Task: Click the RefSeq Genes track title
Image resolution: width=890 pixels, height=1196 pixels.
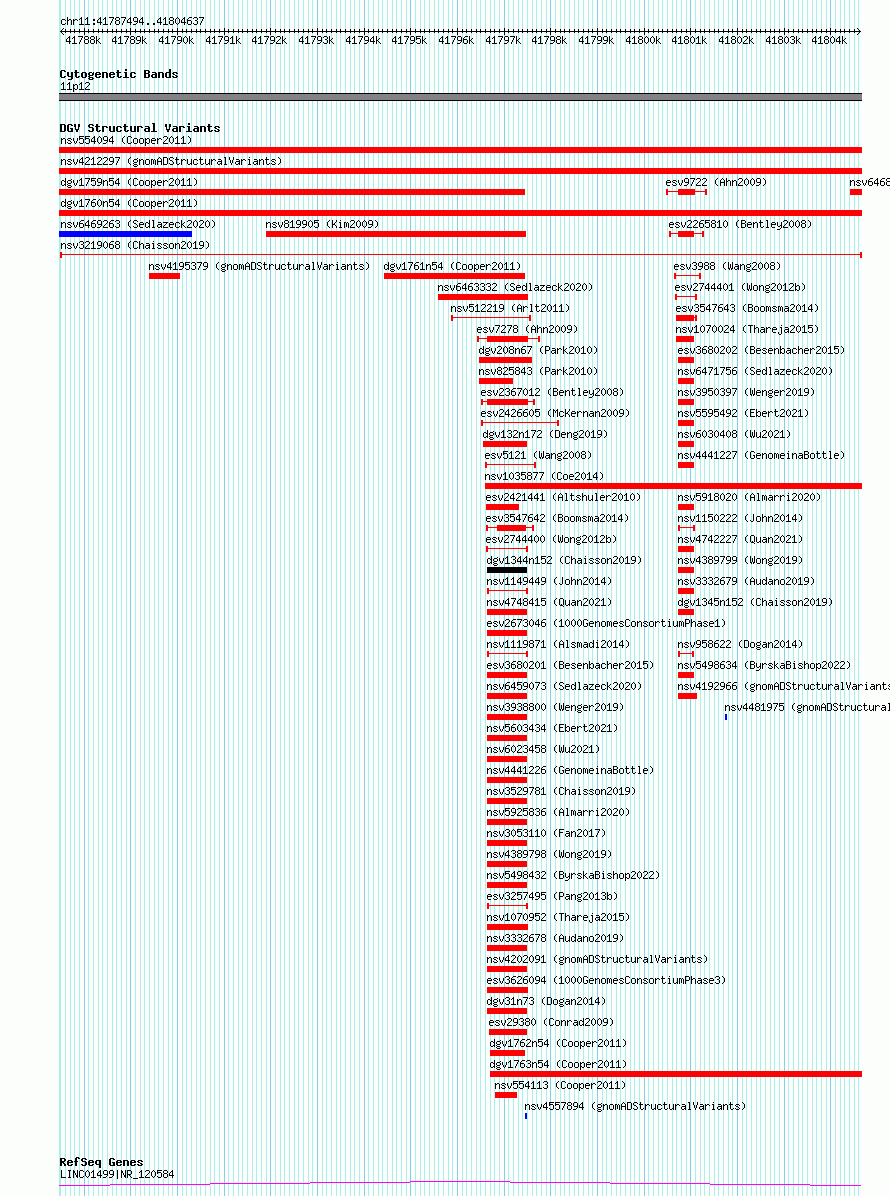Action: click(x=101, y=1162)
